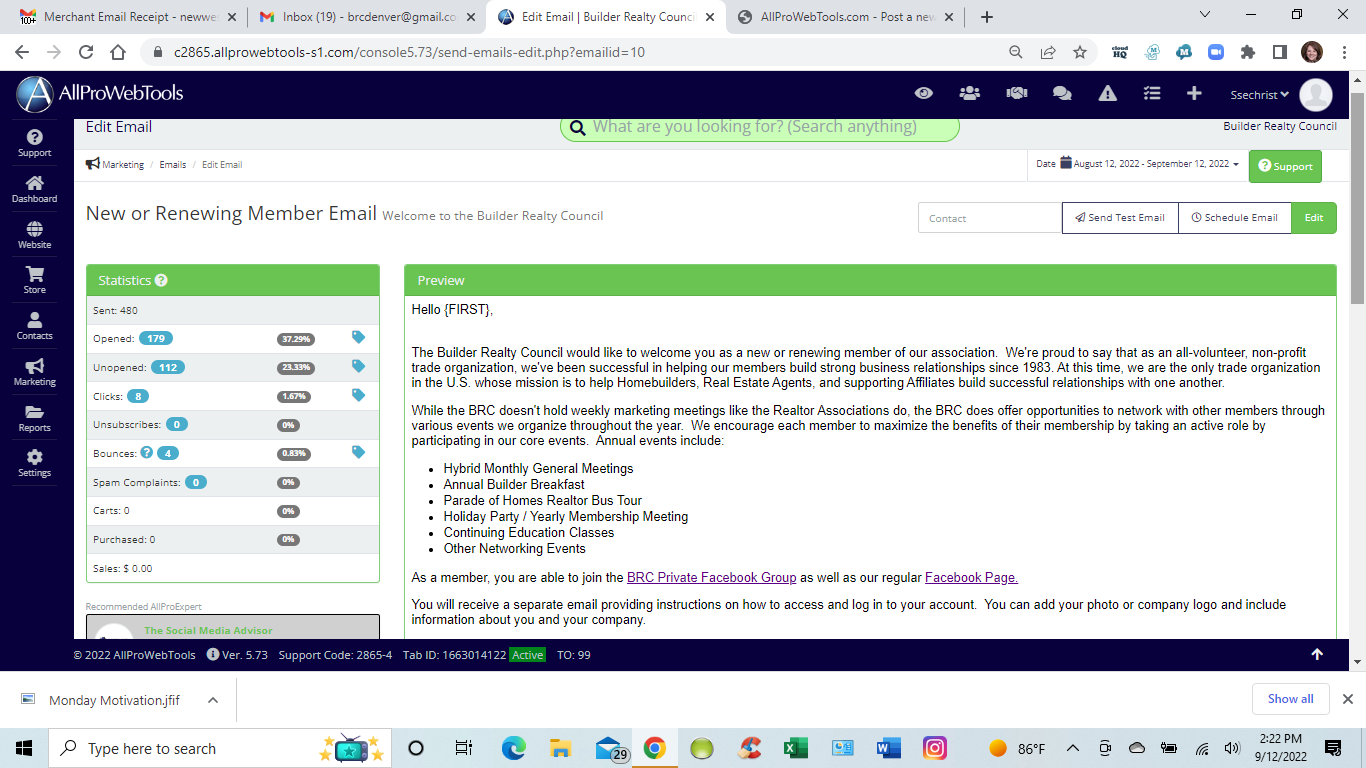The width and height of the screenshot is (1366, 768).
Task: Click the group people icon in the top bar
Action: pyautogui.click(x=969, y=93)
